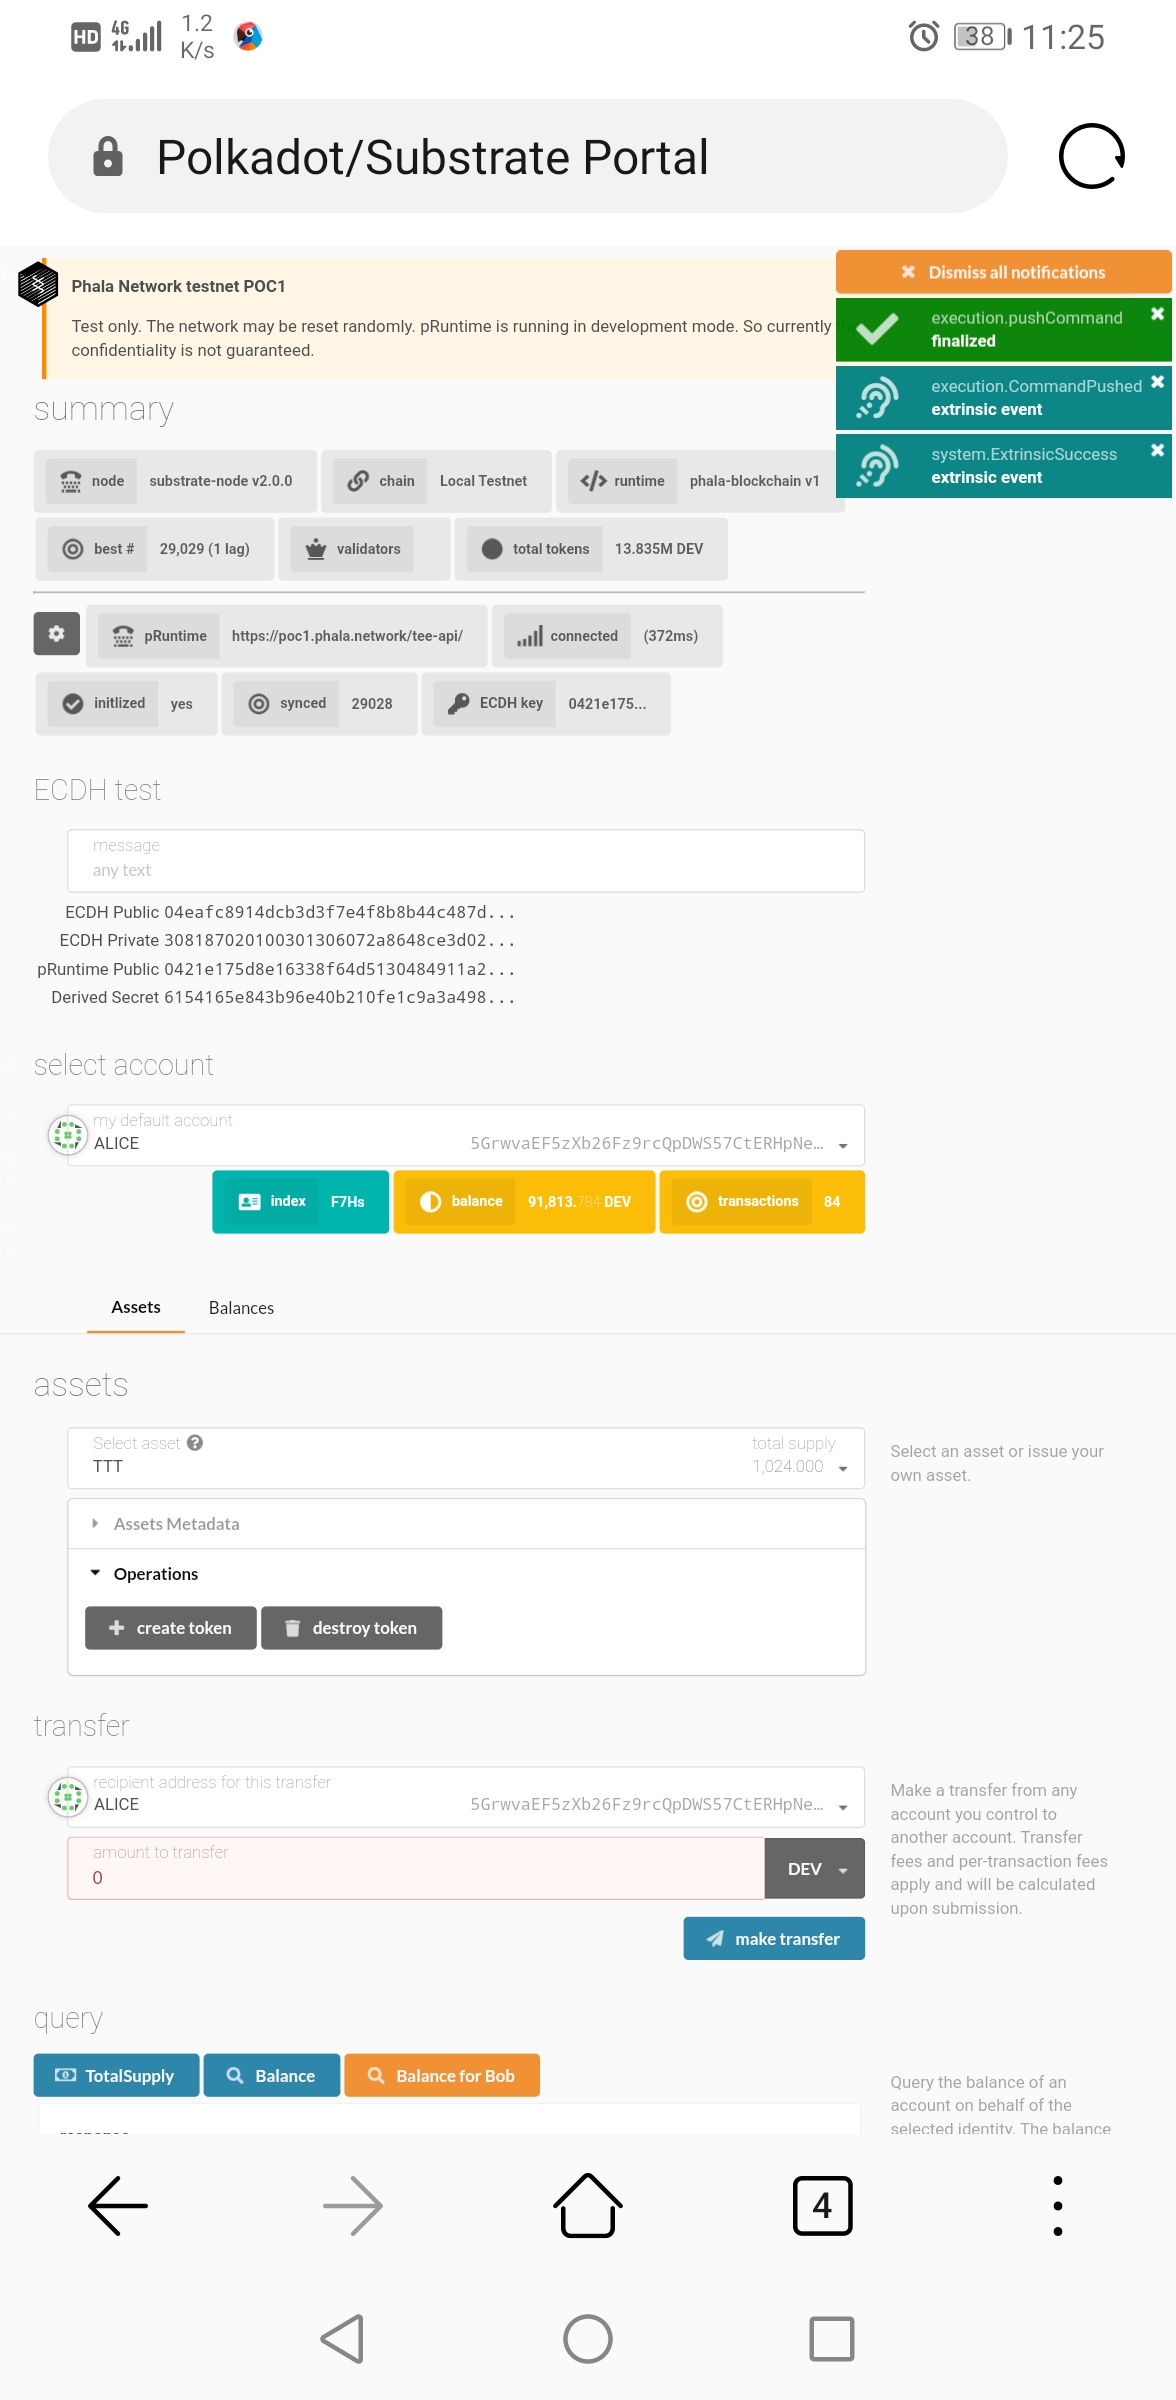Viewport: 1176px width, 2400px height.
Task: Focus the ECDH test message field
Action: click(466, 861)
